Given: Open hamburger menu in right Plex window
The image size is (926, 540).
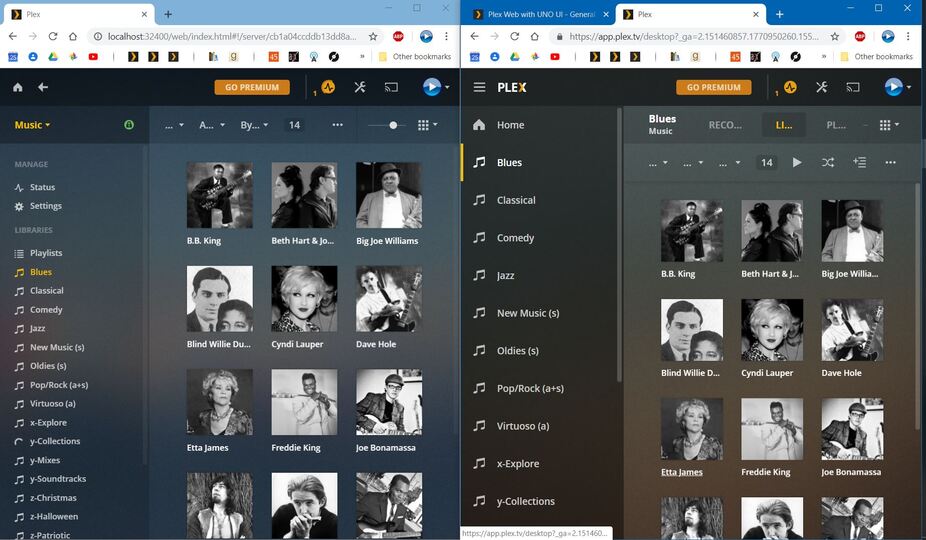Looking at the screenshot, I should tap(480, 87).
